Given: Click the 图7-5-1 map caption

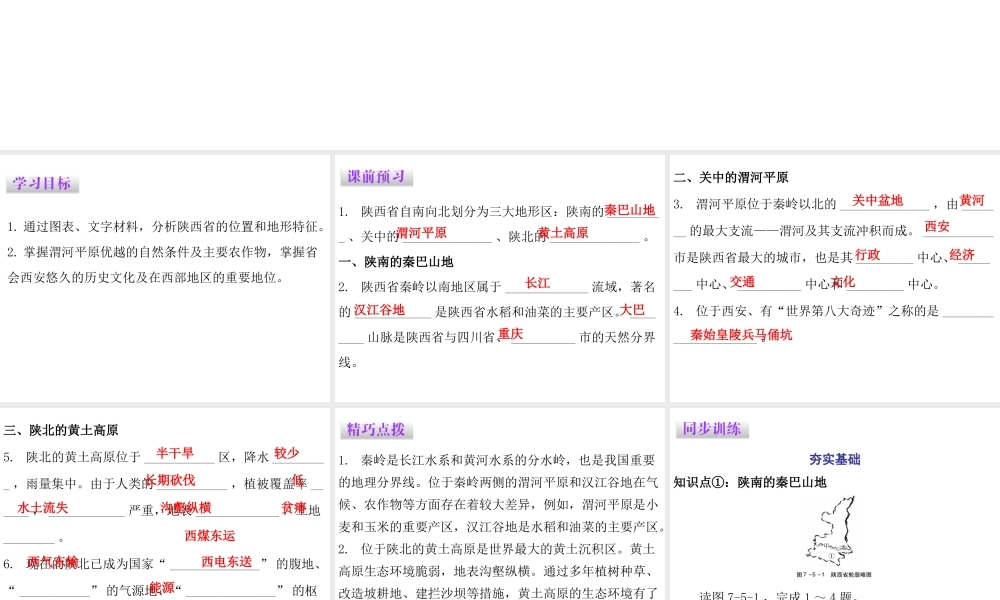Looking at the screenshot, I should pyautogui.click(x=834, y=574).
